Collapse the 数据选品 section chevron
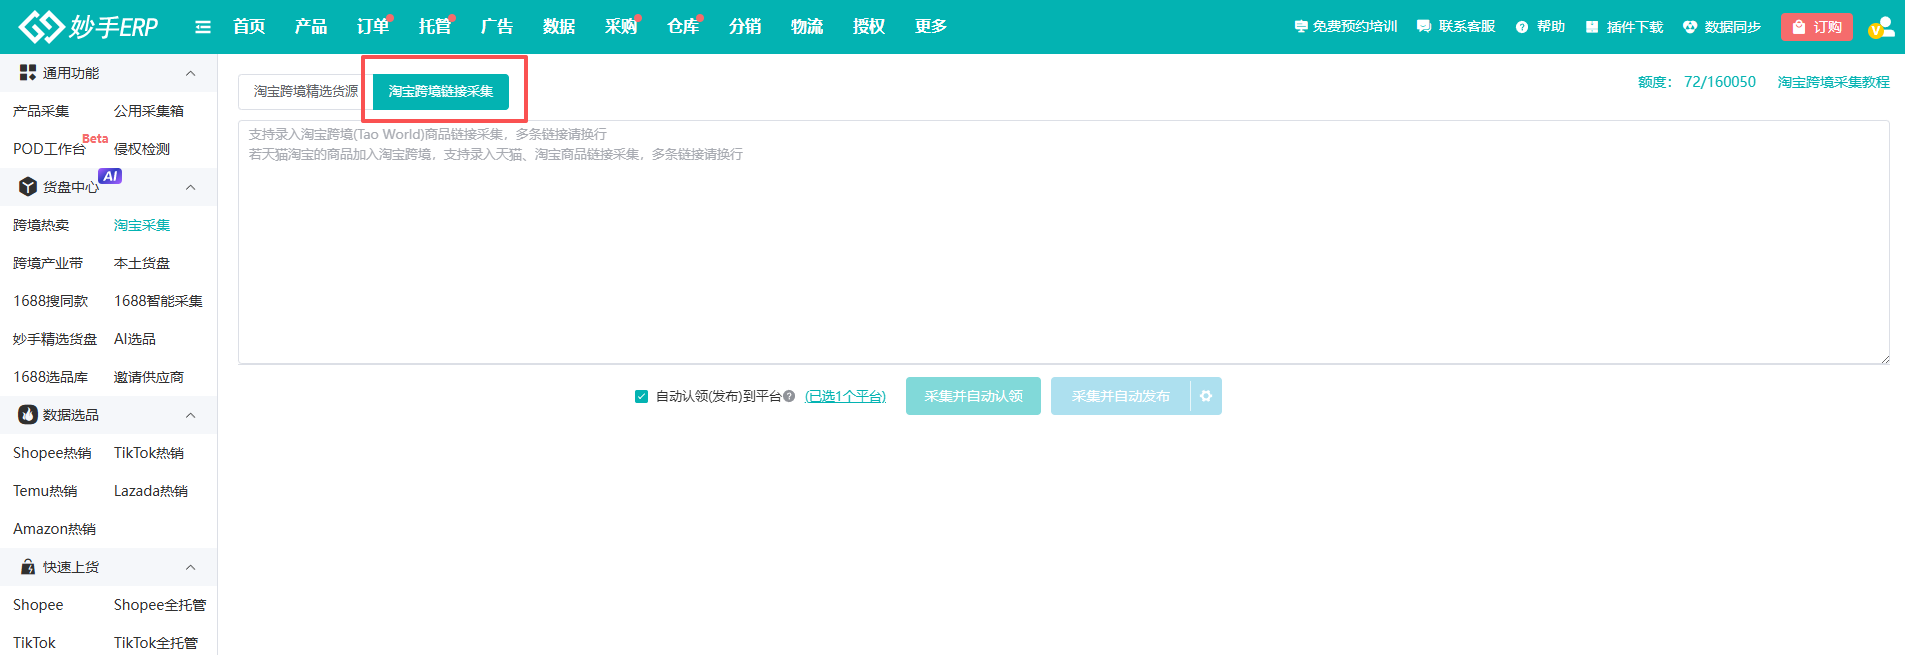 point(191,415)
